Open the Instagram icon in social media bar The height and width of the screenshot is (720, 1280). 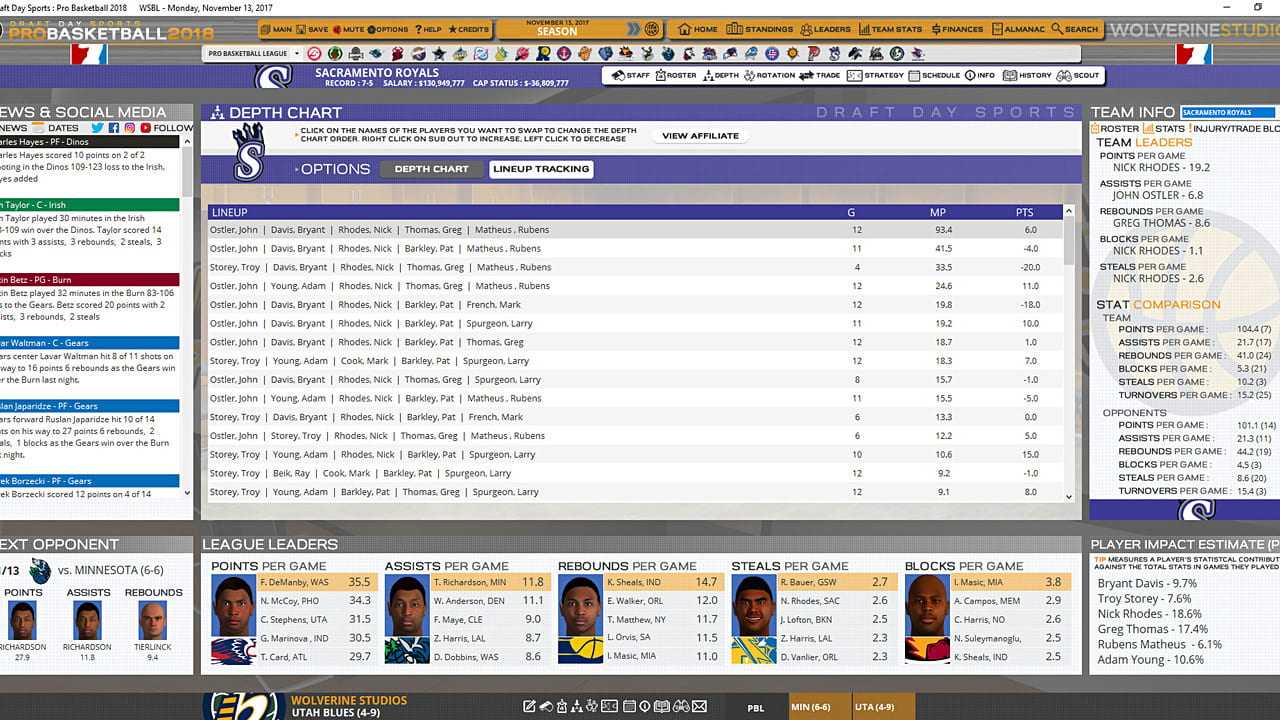[130, 128]
